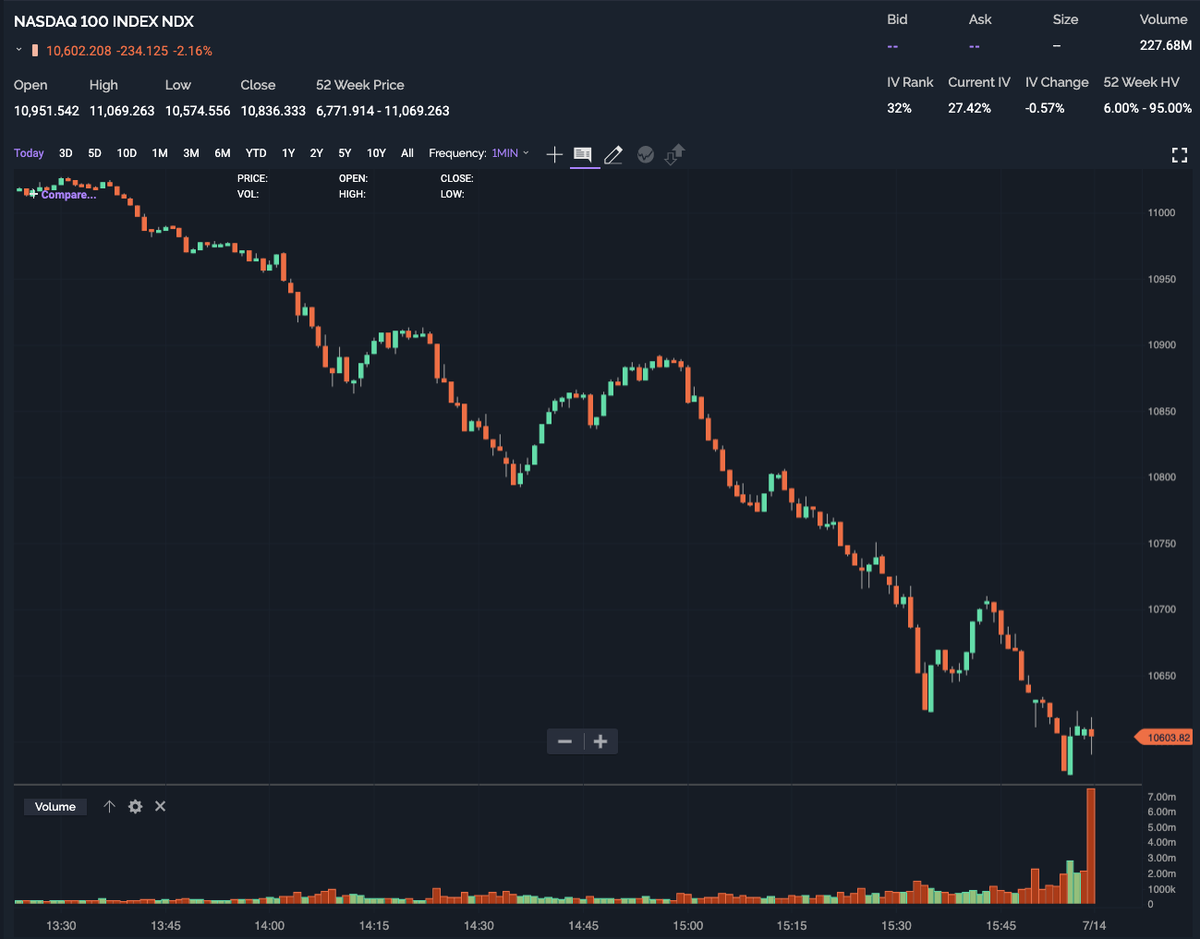
Task: Click the 10800 price axis label
Action: tap(1161, 477)
